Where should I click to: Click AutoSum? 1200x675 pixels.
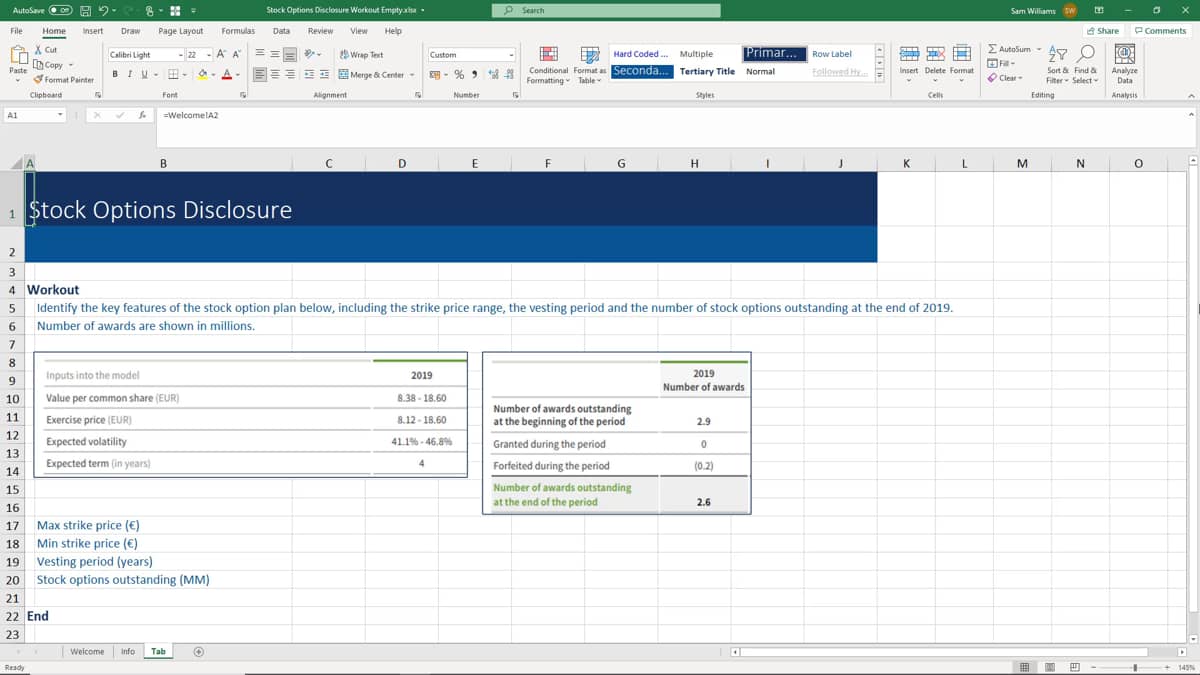point(1010,49)
